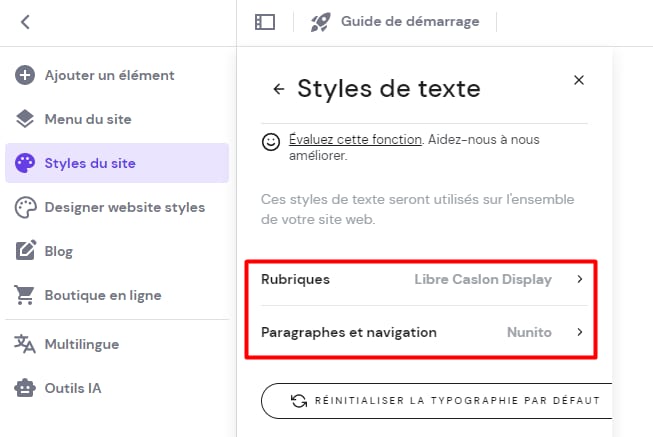Click the Designer website styles palette icon

click(25, 207)
